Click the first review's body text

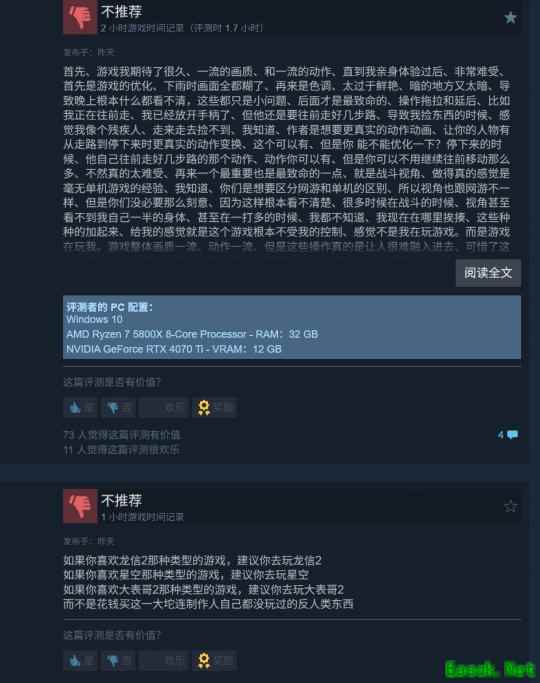click(x=287, y=159)
